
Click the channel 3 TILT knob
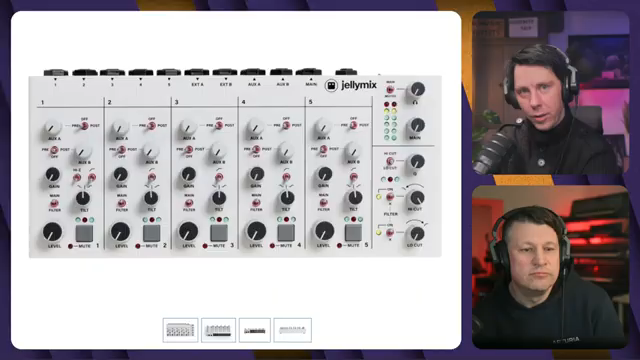click(x=219, y=198)
